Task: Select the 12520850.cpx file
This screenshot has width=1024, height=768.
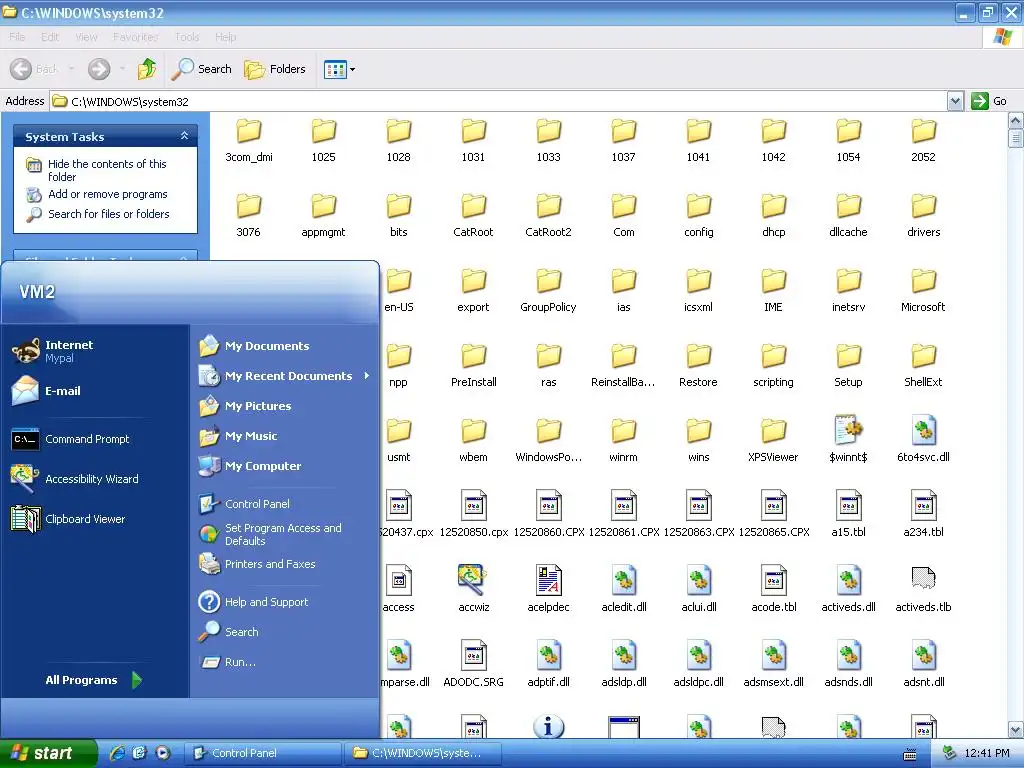Action: point(473,514)
